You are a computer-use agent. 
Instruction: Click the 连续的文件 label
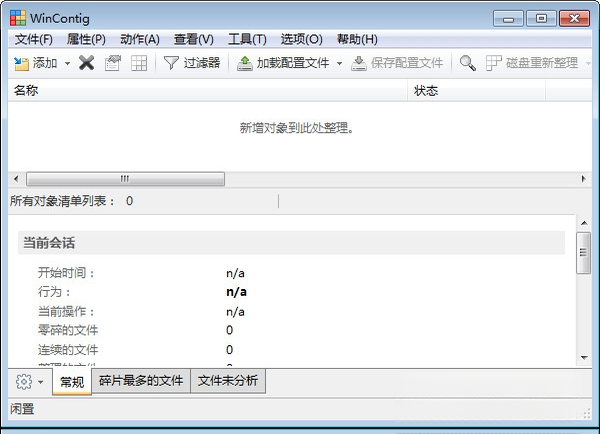click(68, 349)
